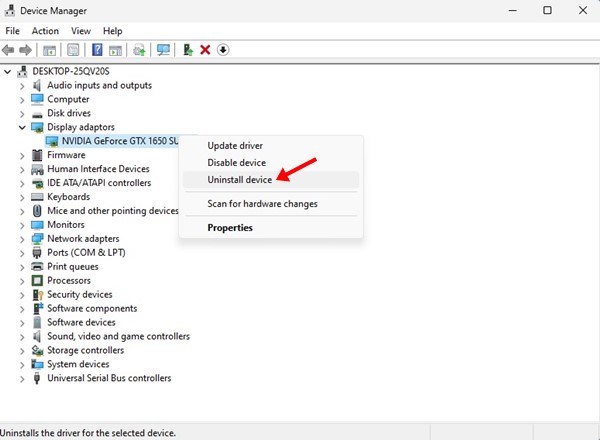Collapse the DESKTOP-25QV20S root node

tap(7, 71)
